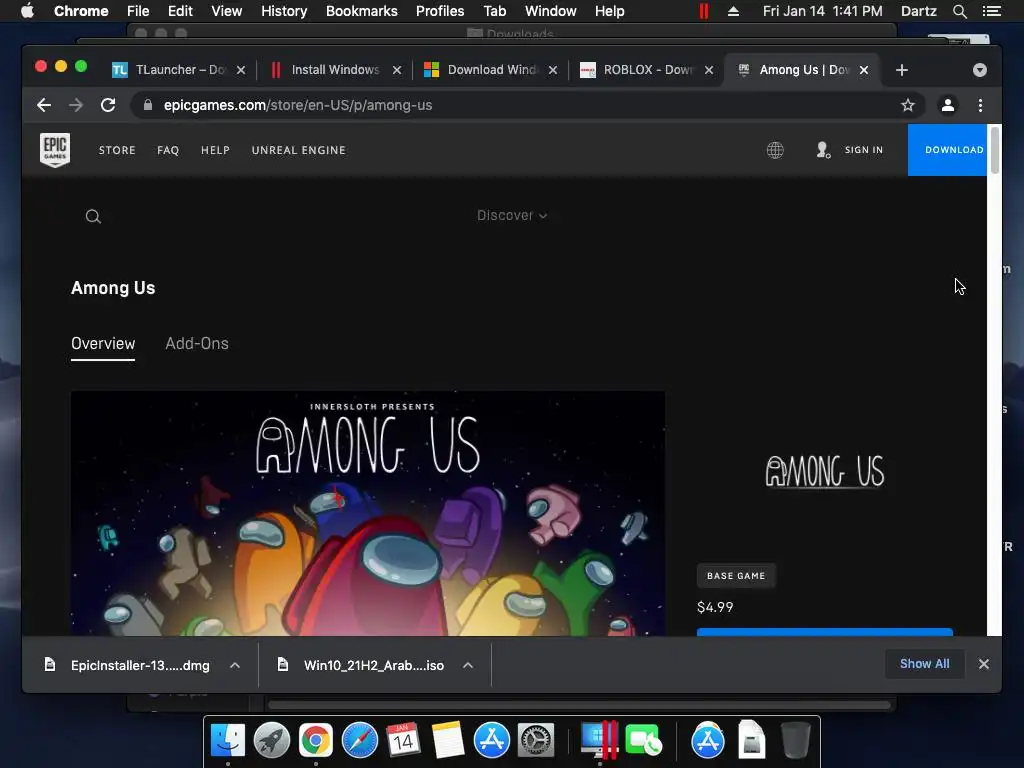Open Control Center icon in menu bar
This screenshot has width=1024, height=768.
pyautogui.click(x=991, y=11)
